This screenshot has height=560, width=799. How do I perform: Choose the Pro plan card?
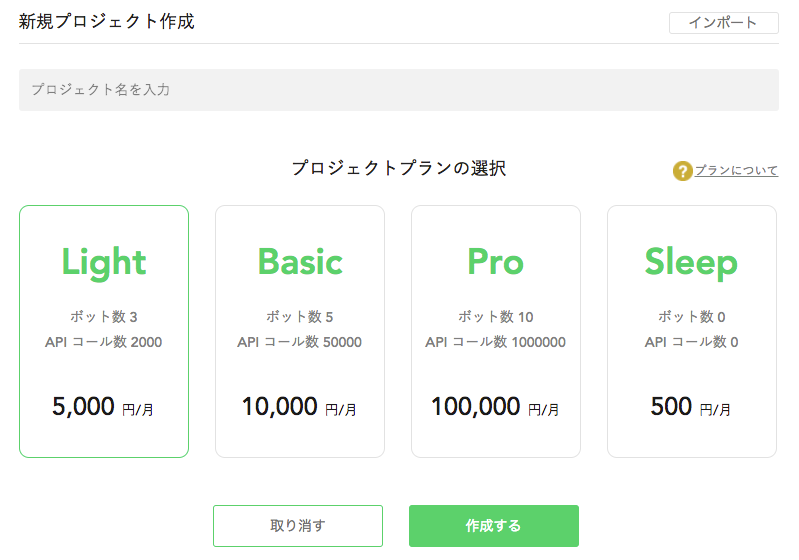[496, 331]
